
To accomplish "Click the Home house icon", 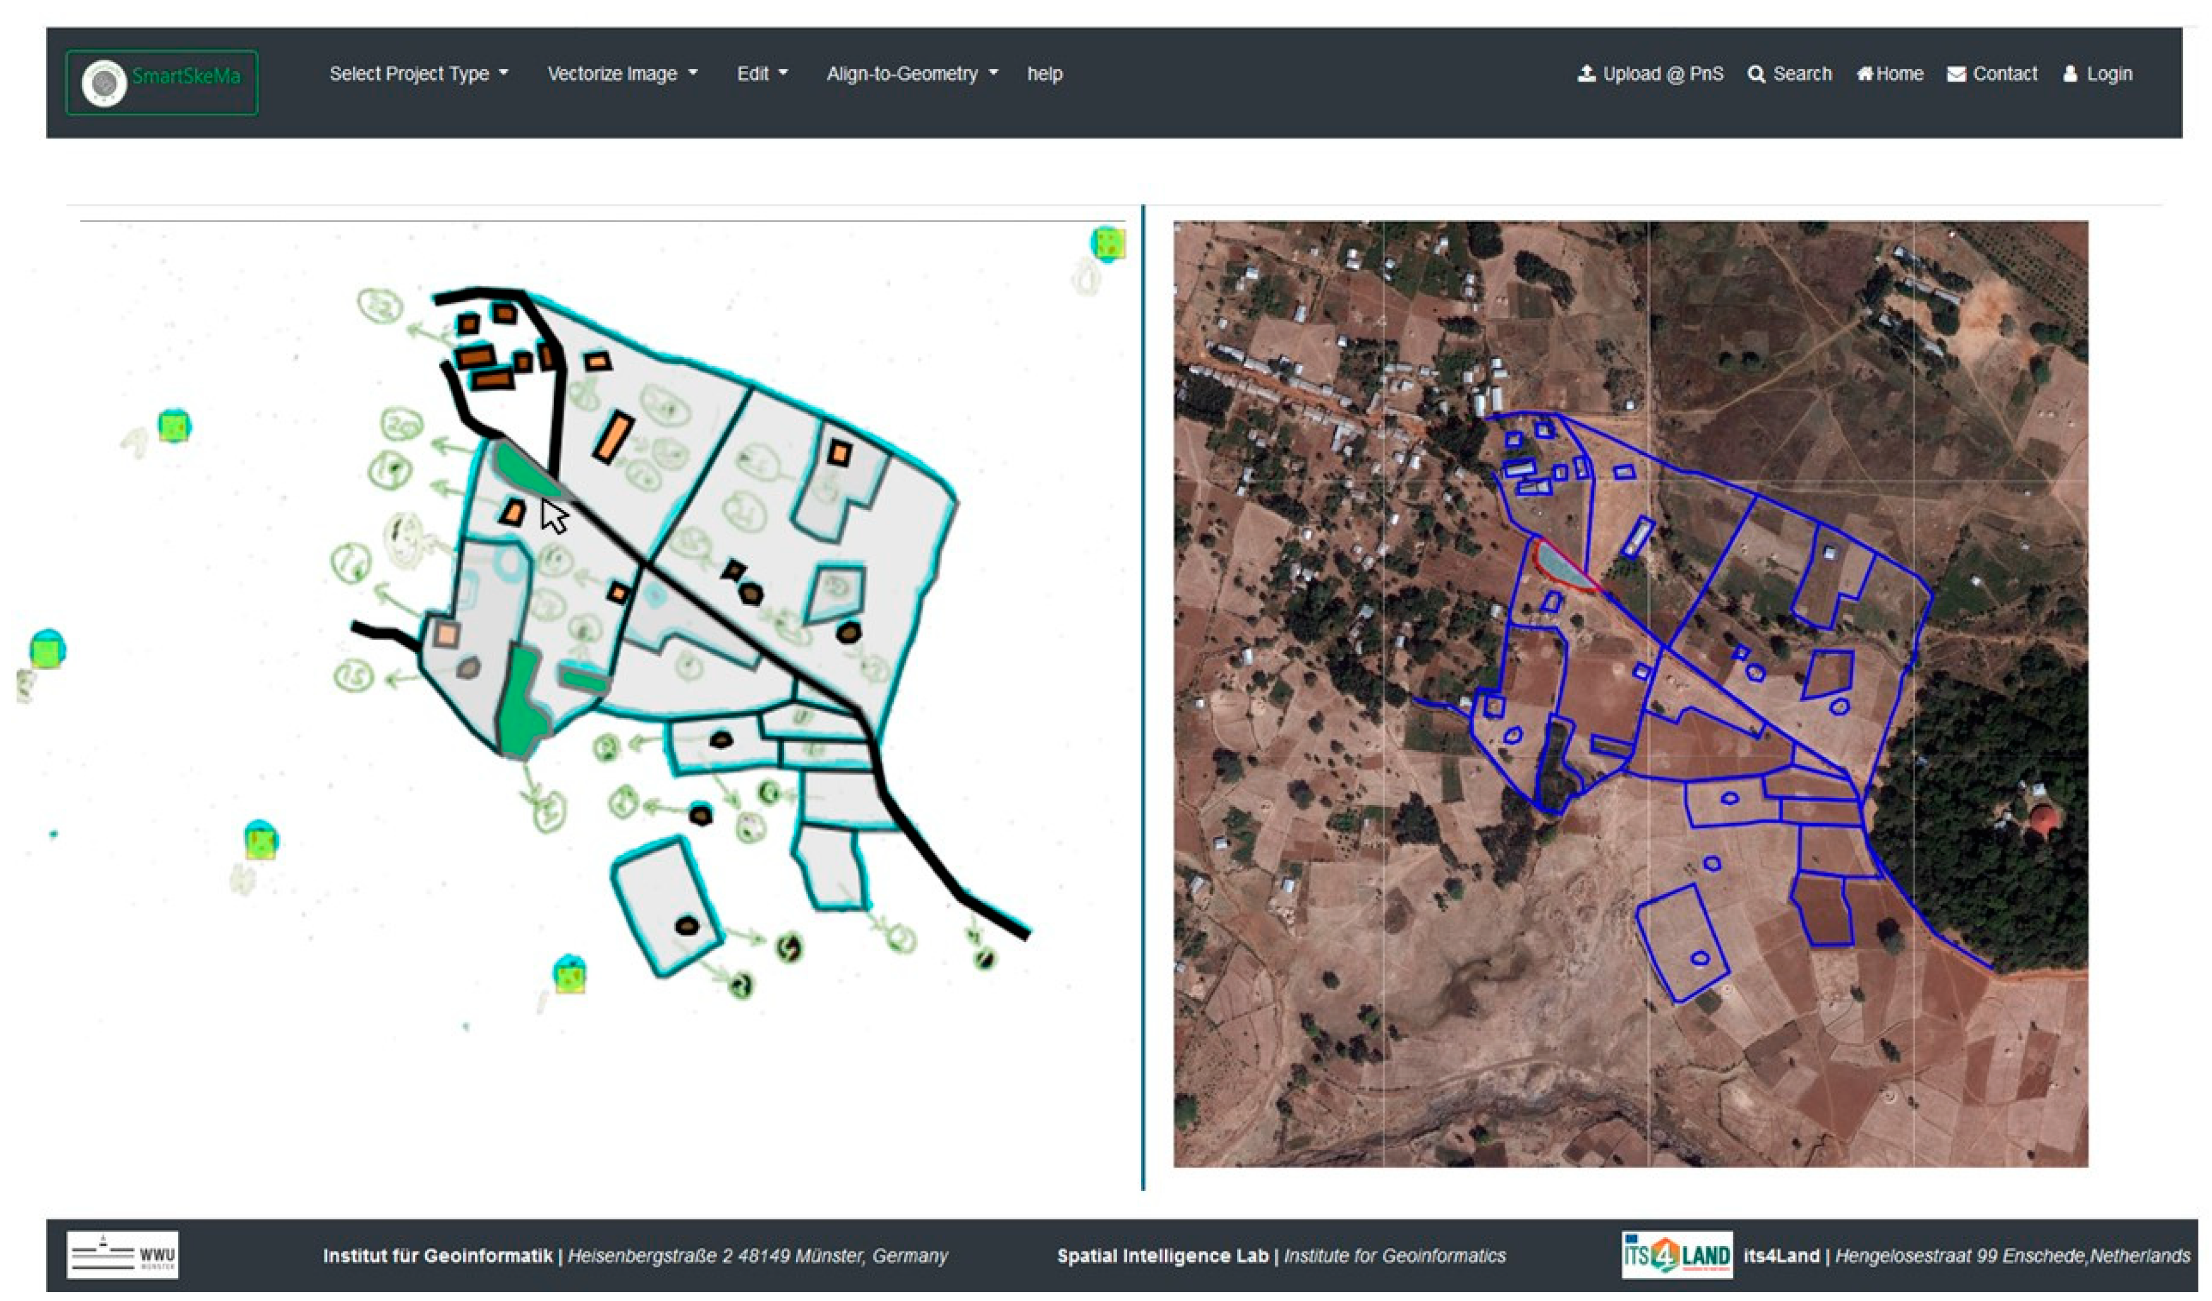I will (1864, 74).
